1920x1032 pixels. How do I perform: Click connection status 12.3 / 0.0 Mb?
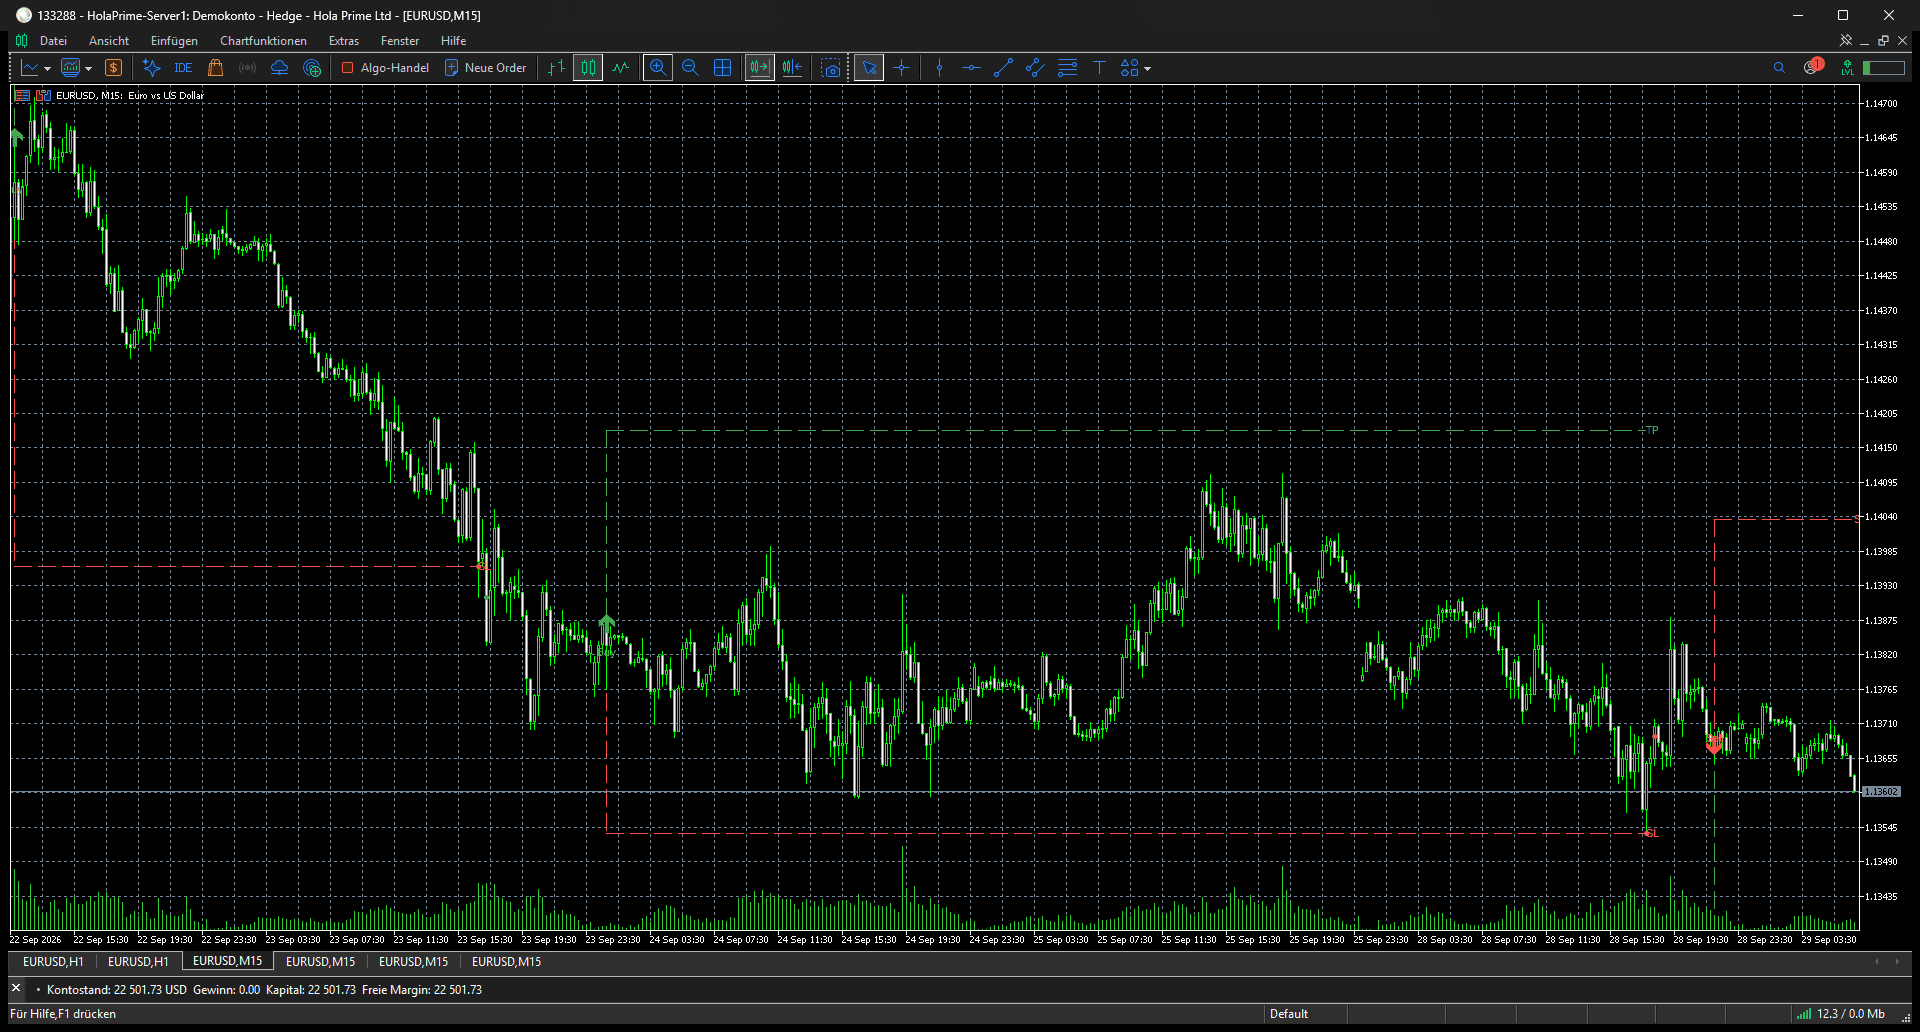(x=1841, y=1014)
